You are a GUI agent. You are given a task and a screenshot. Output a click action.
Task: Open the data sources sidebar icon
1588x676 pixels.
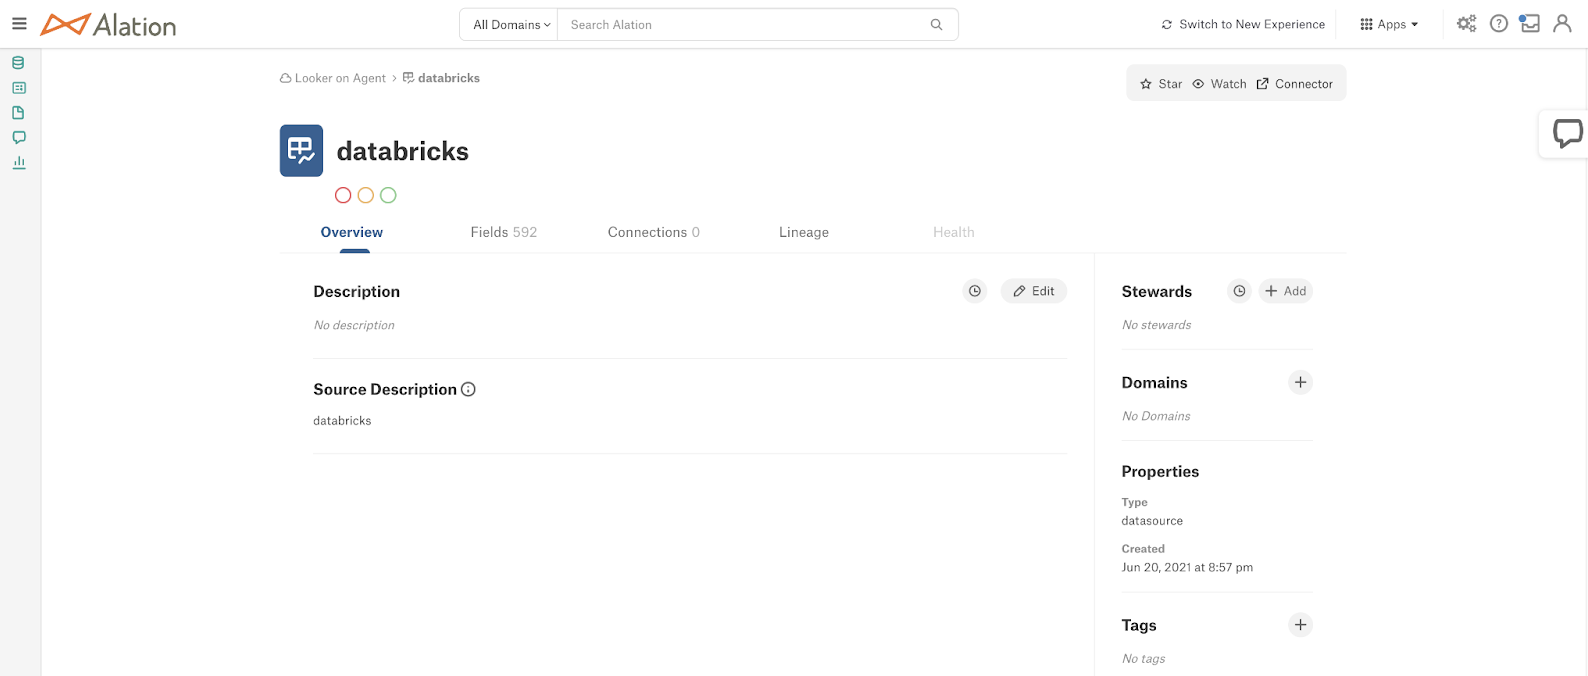(x=18, y=63)
